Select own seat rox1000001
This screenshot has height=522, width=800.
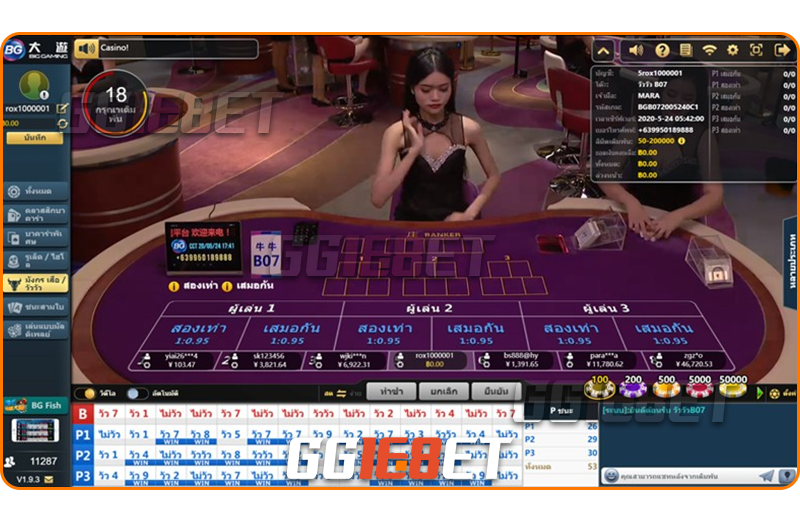[x=428, y=360]
